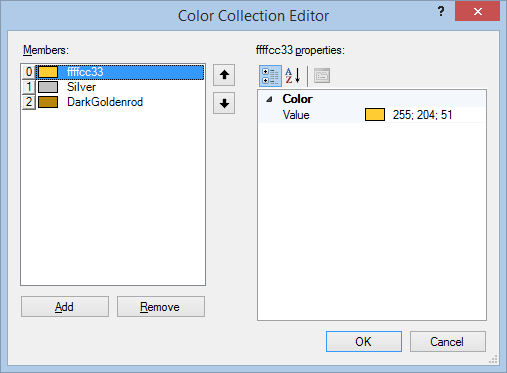
Task: Collapse the Color category in the property grid
Action: 269,99
